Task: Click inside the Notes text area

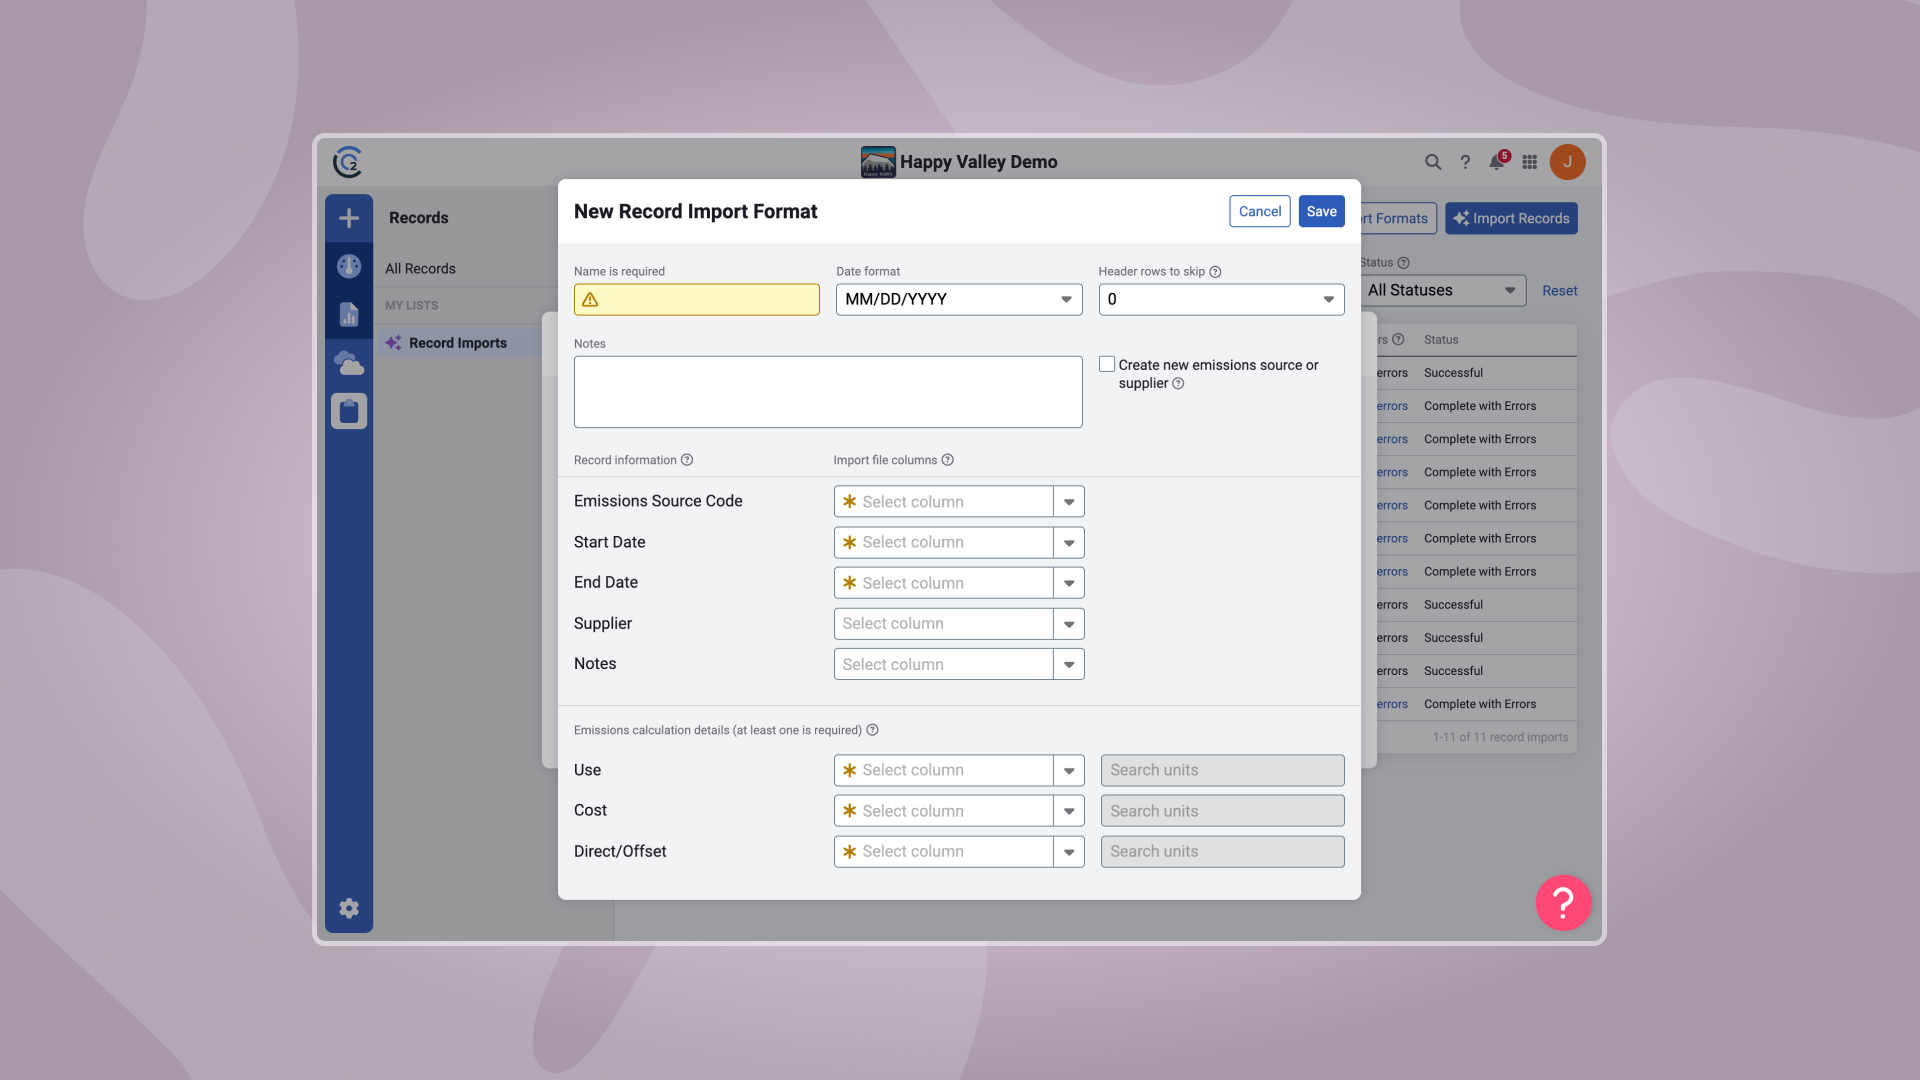Action: 827,391
